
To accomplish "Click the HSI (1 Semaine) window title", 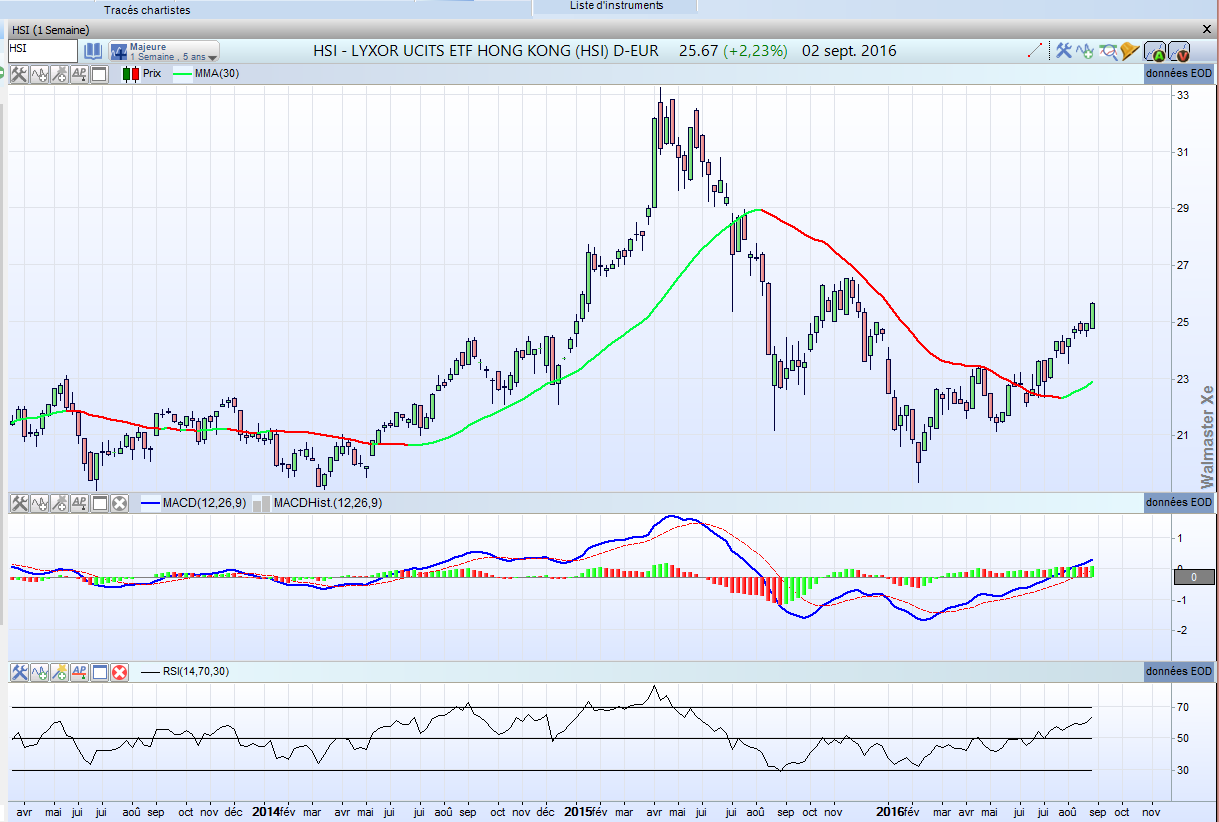I will [x=50, y=30].
